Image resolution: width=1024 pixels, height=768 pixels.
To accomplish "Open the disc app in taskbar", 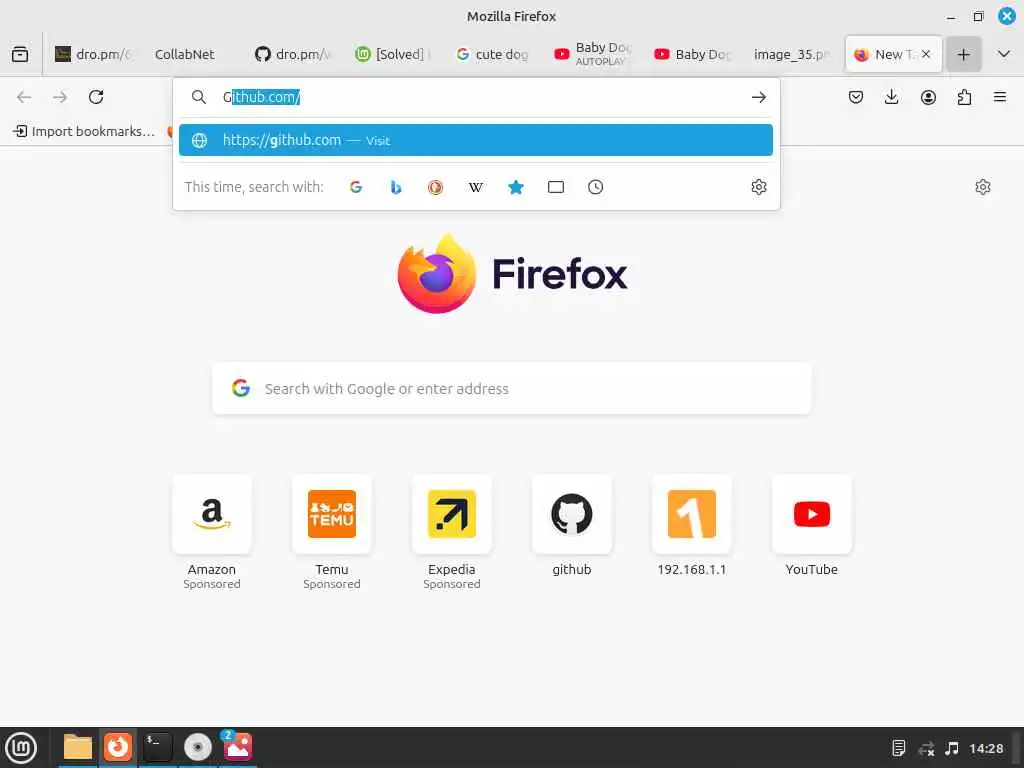I will (x=198, y=747).
